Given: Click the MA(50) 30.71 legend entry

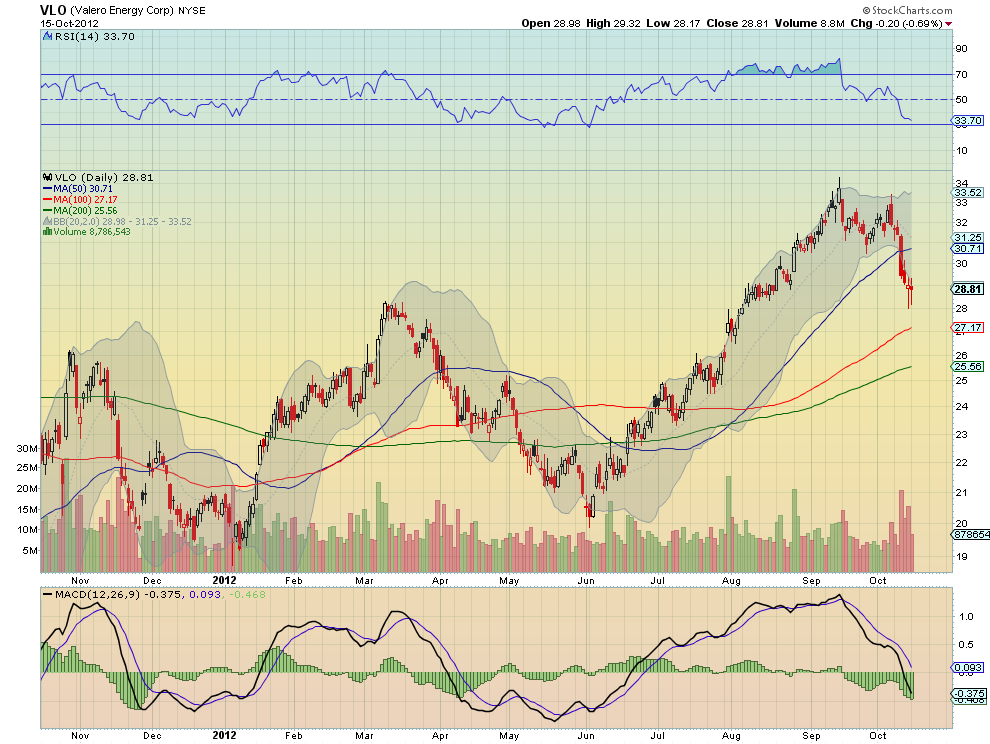Looking at the screenshot, I should pos(83,189).
